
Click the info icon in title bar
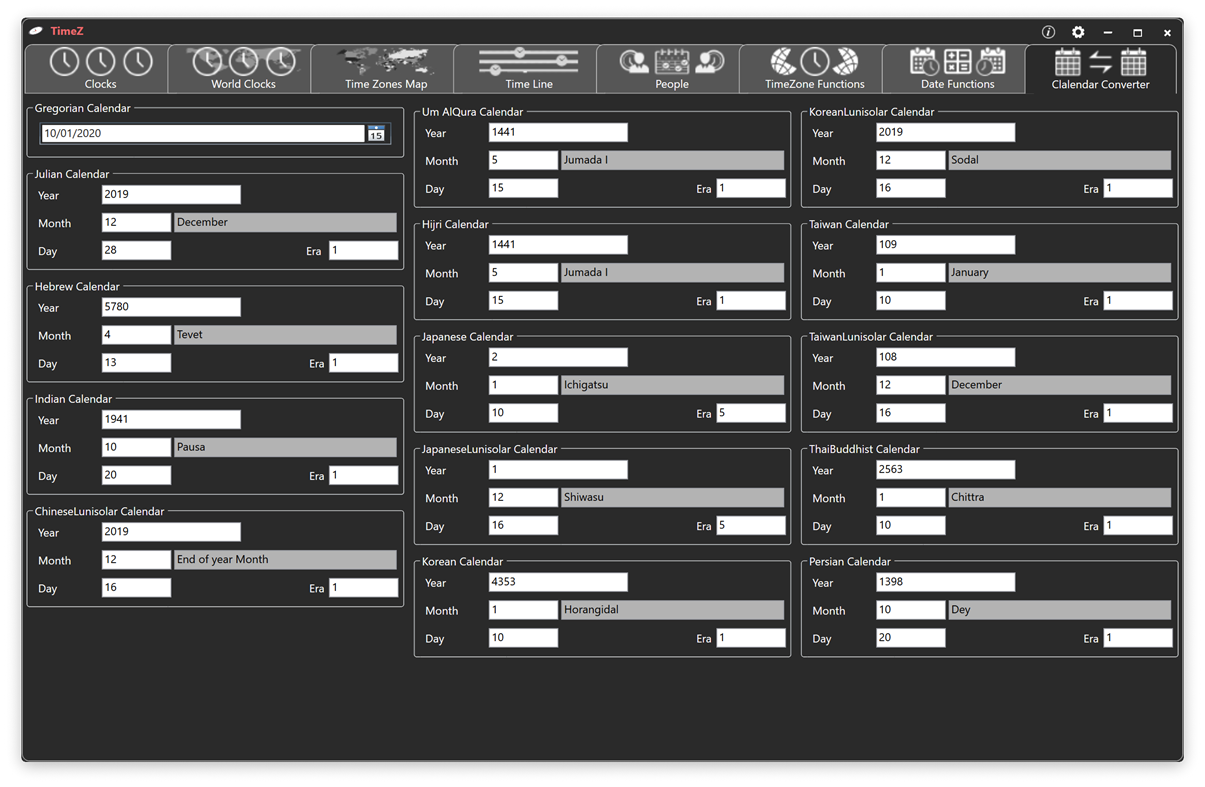[1048, 32]
